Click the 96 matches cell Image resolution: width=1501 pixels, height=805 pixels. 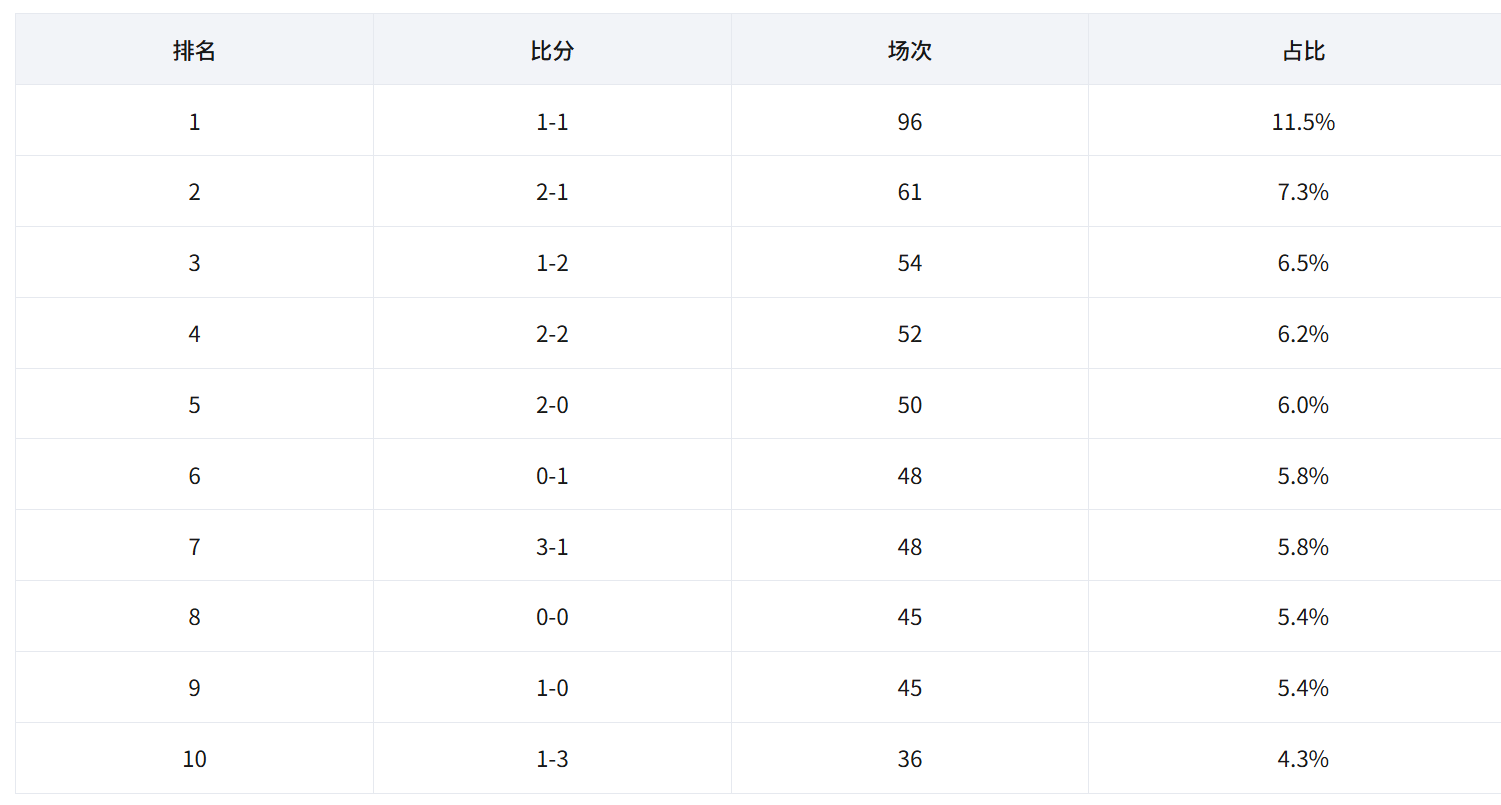coord(909,121)
